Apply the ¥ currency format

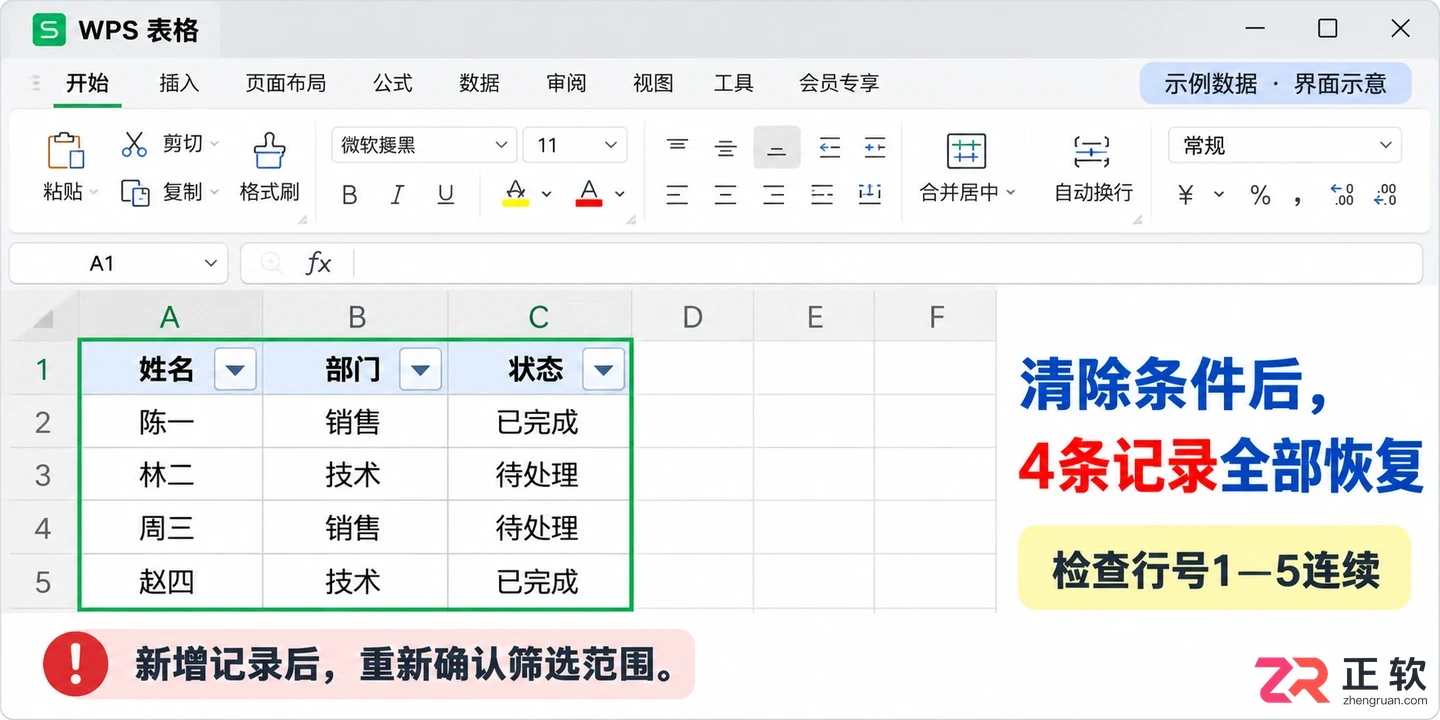(1186, 195)
